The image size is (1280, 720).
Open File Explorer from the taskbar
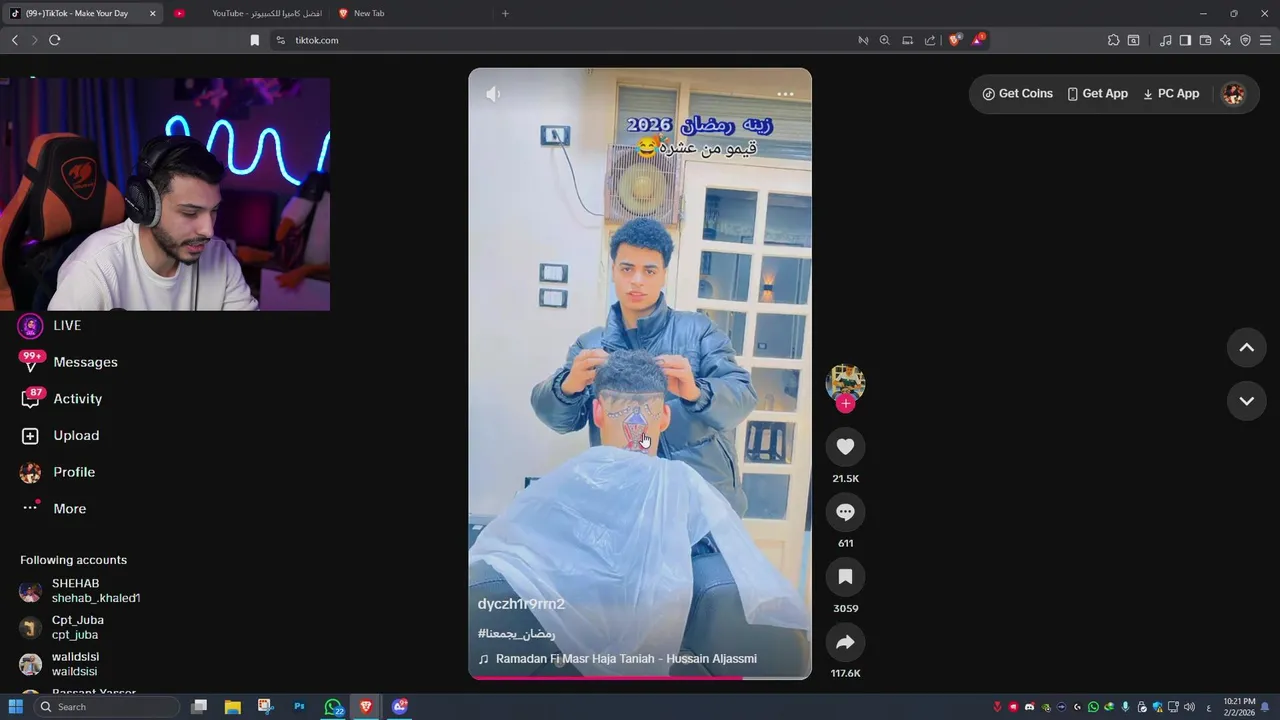[232, 707]
